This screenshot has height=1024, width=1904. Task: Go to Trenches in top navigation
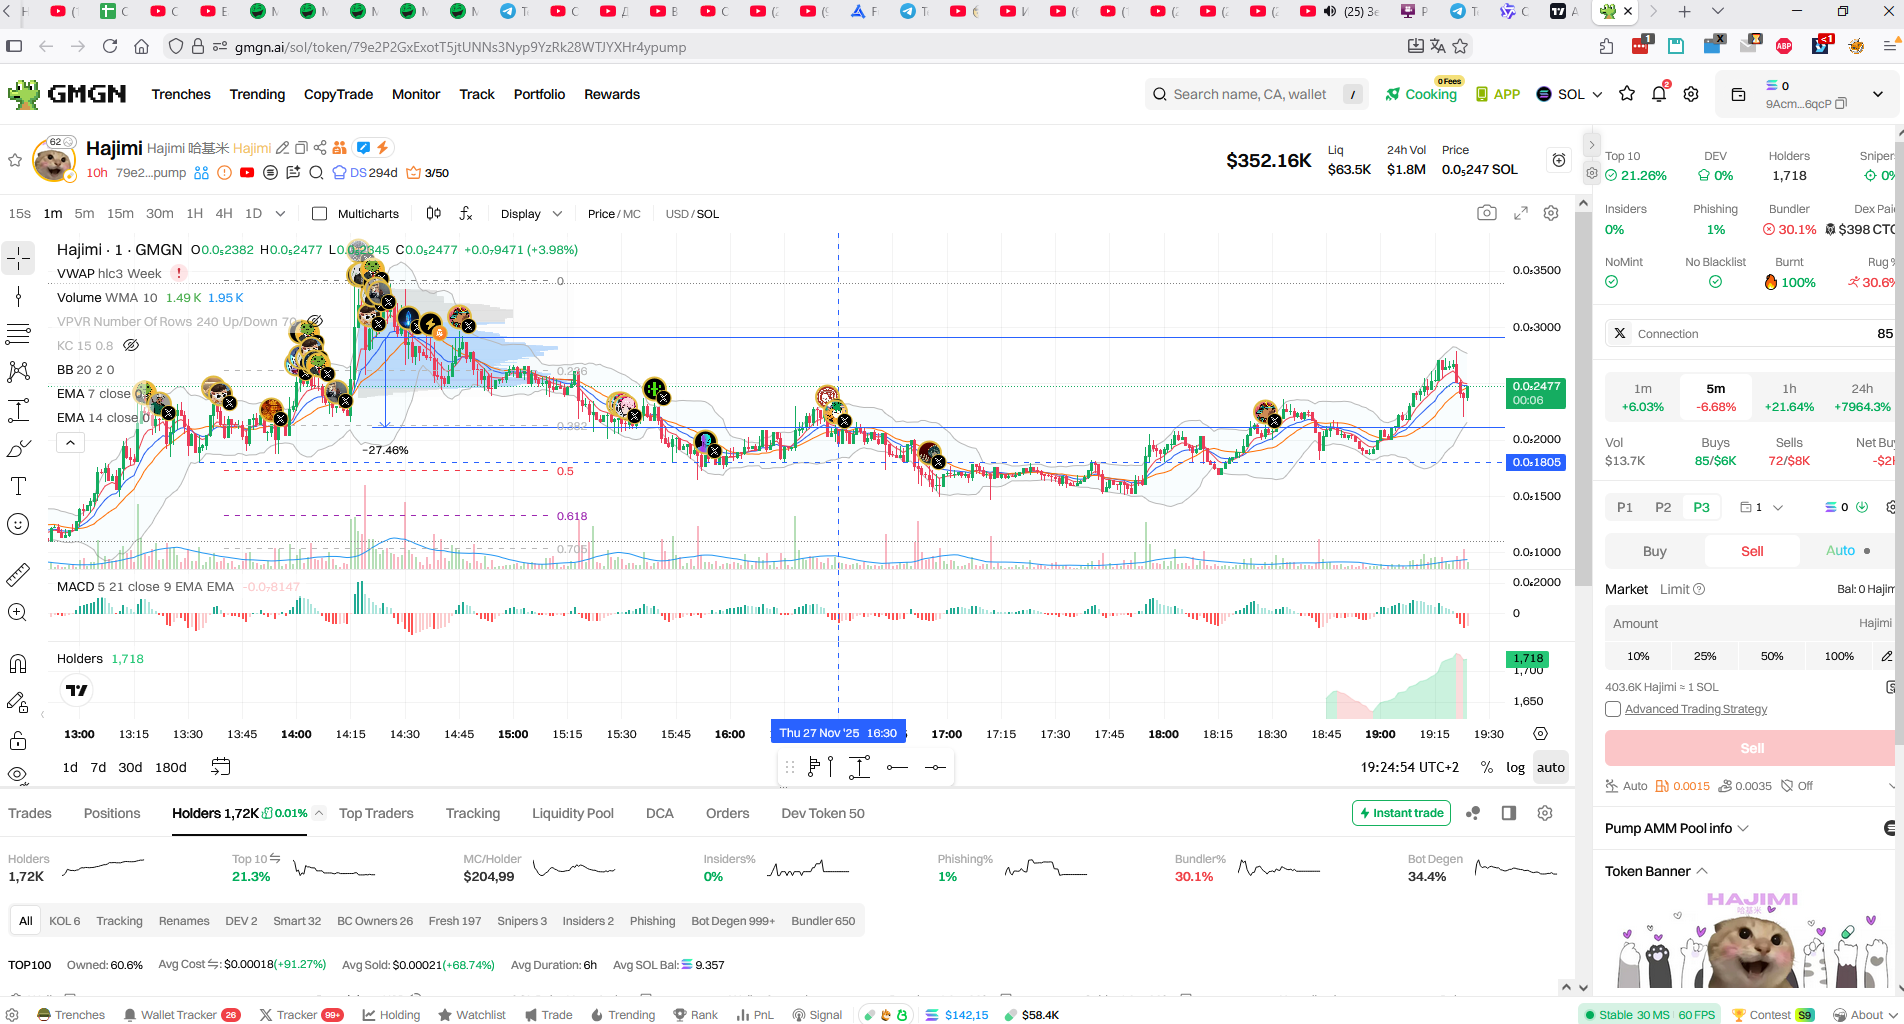[x=181, y=94]
